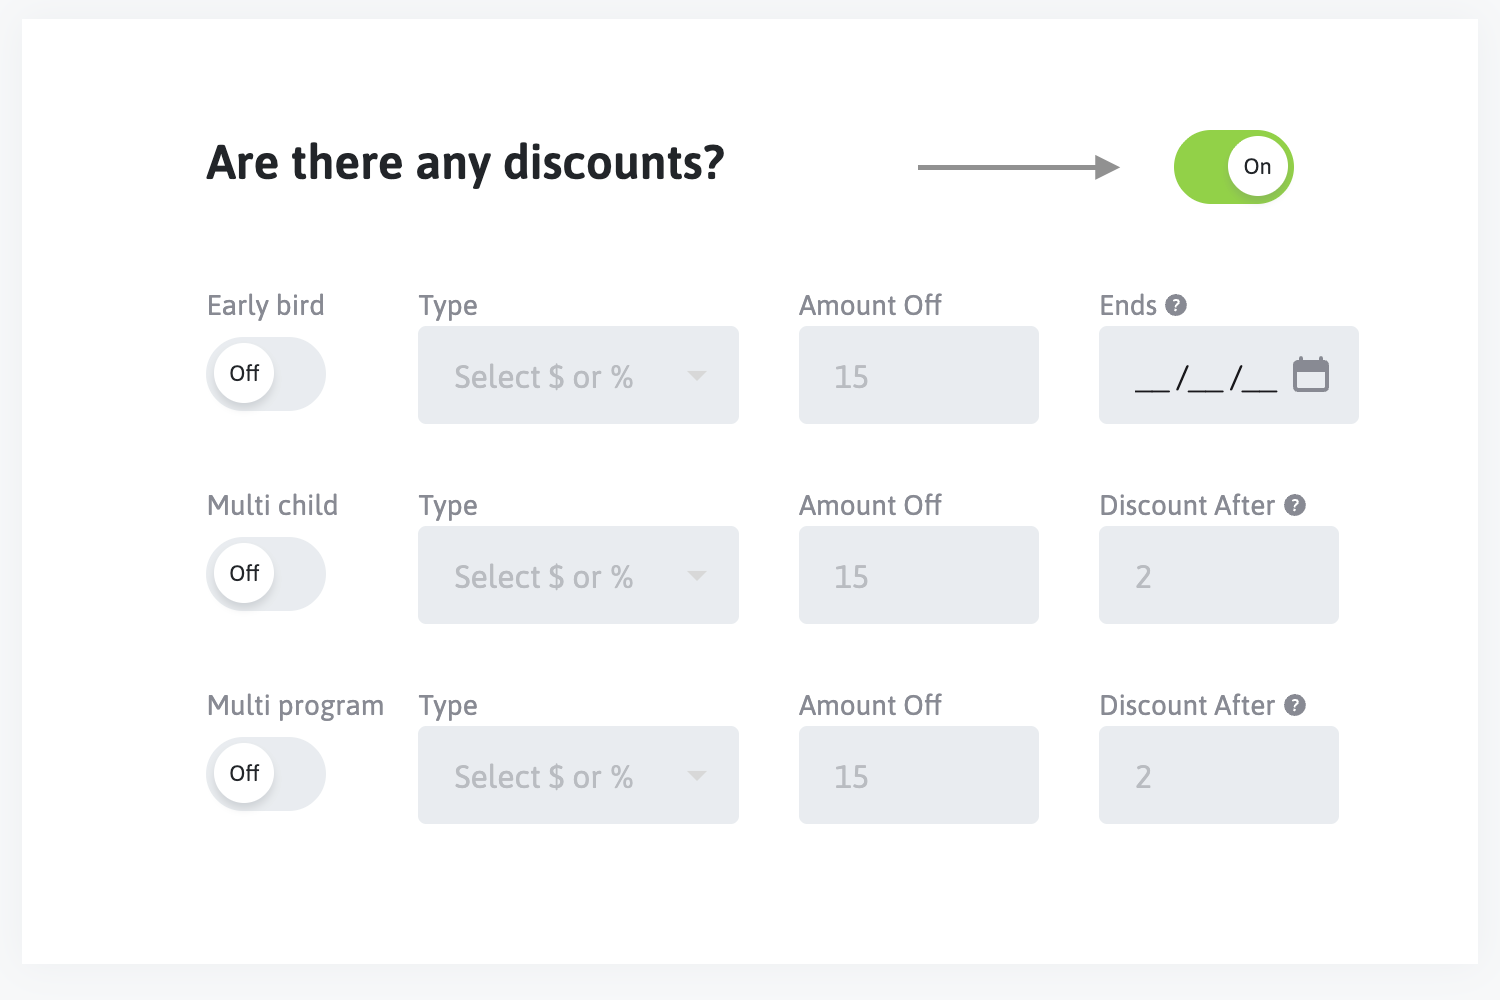The width and height of the screenshot is (1500, 1000).
Task: Click the dropdown arrow in Multi child Type
Action: 697,576
